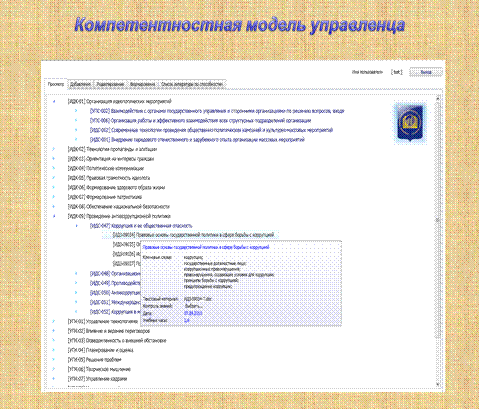
Task: Expand the УПС-006 sub-item arrow
Action: (x=76, y=121)
